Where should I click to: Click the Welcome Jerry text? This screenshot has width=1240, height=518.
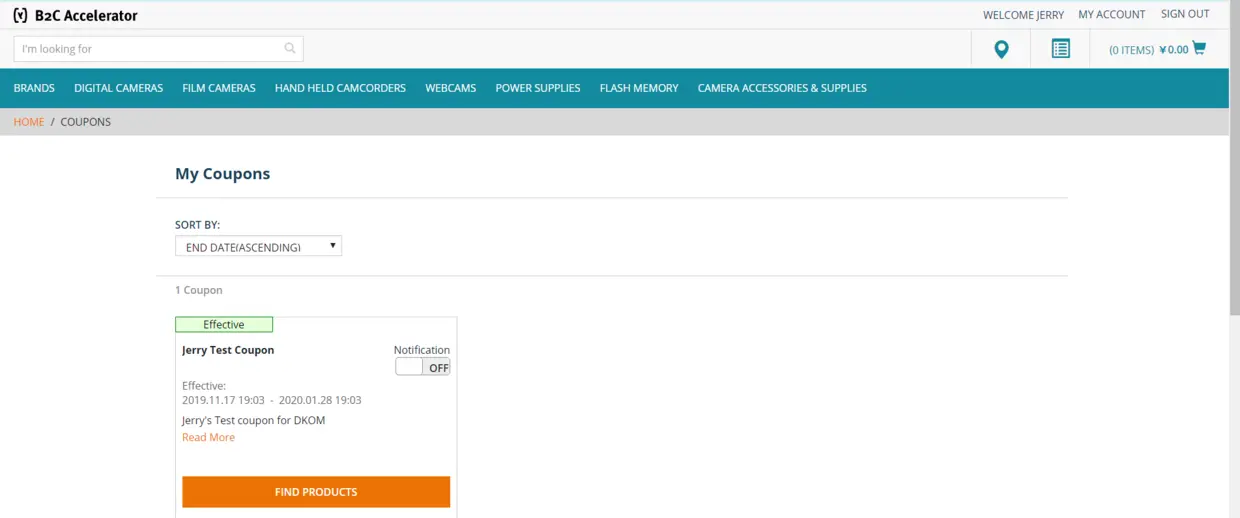click(1023, 15)
